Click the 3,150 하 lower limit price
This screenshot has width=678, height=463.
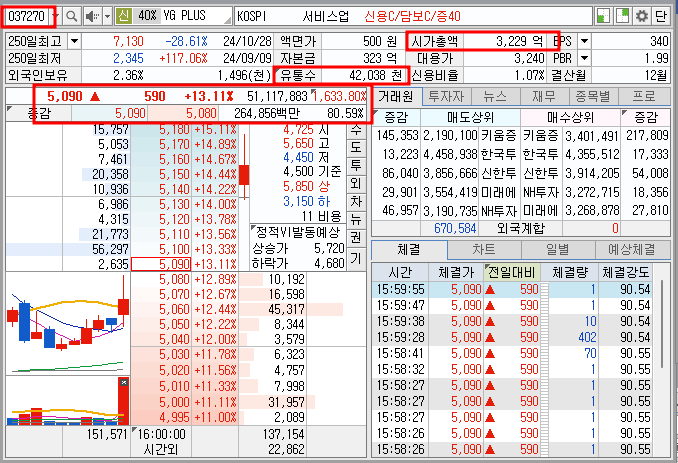coord(306,201)
